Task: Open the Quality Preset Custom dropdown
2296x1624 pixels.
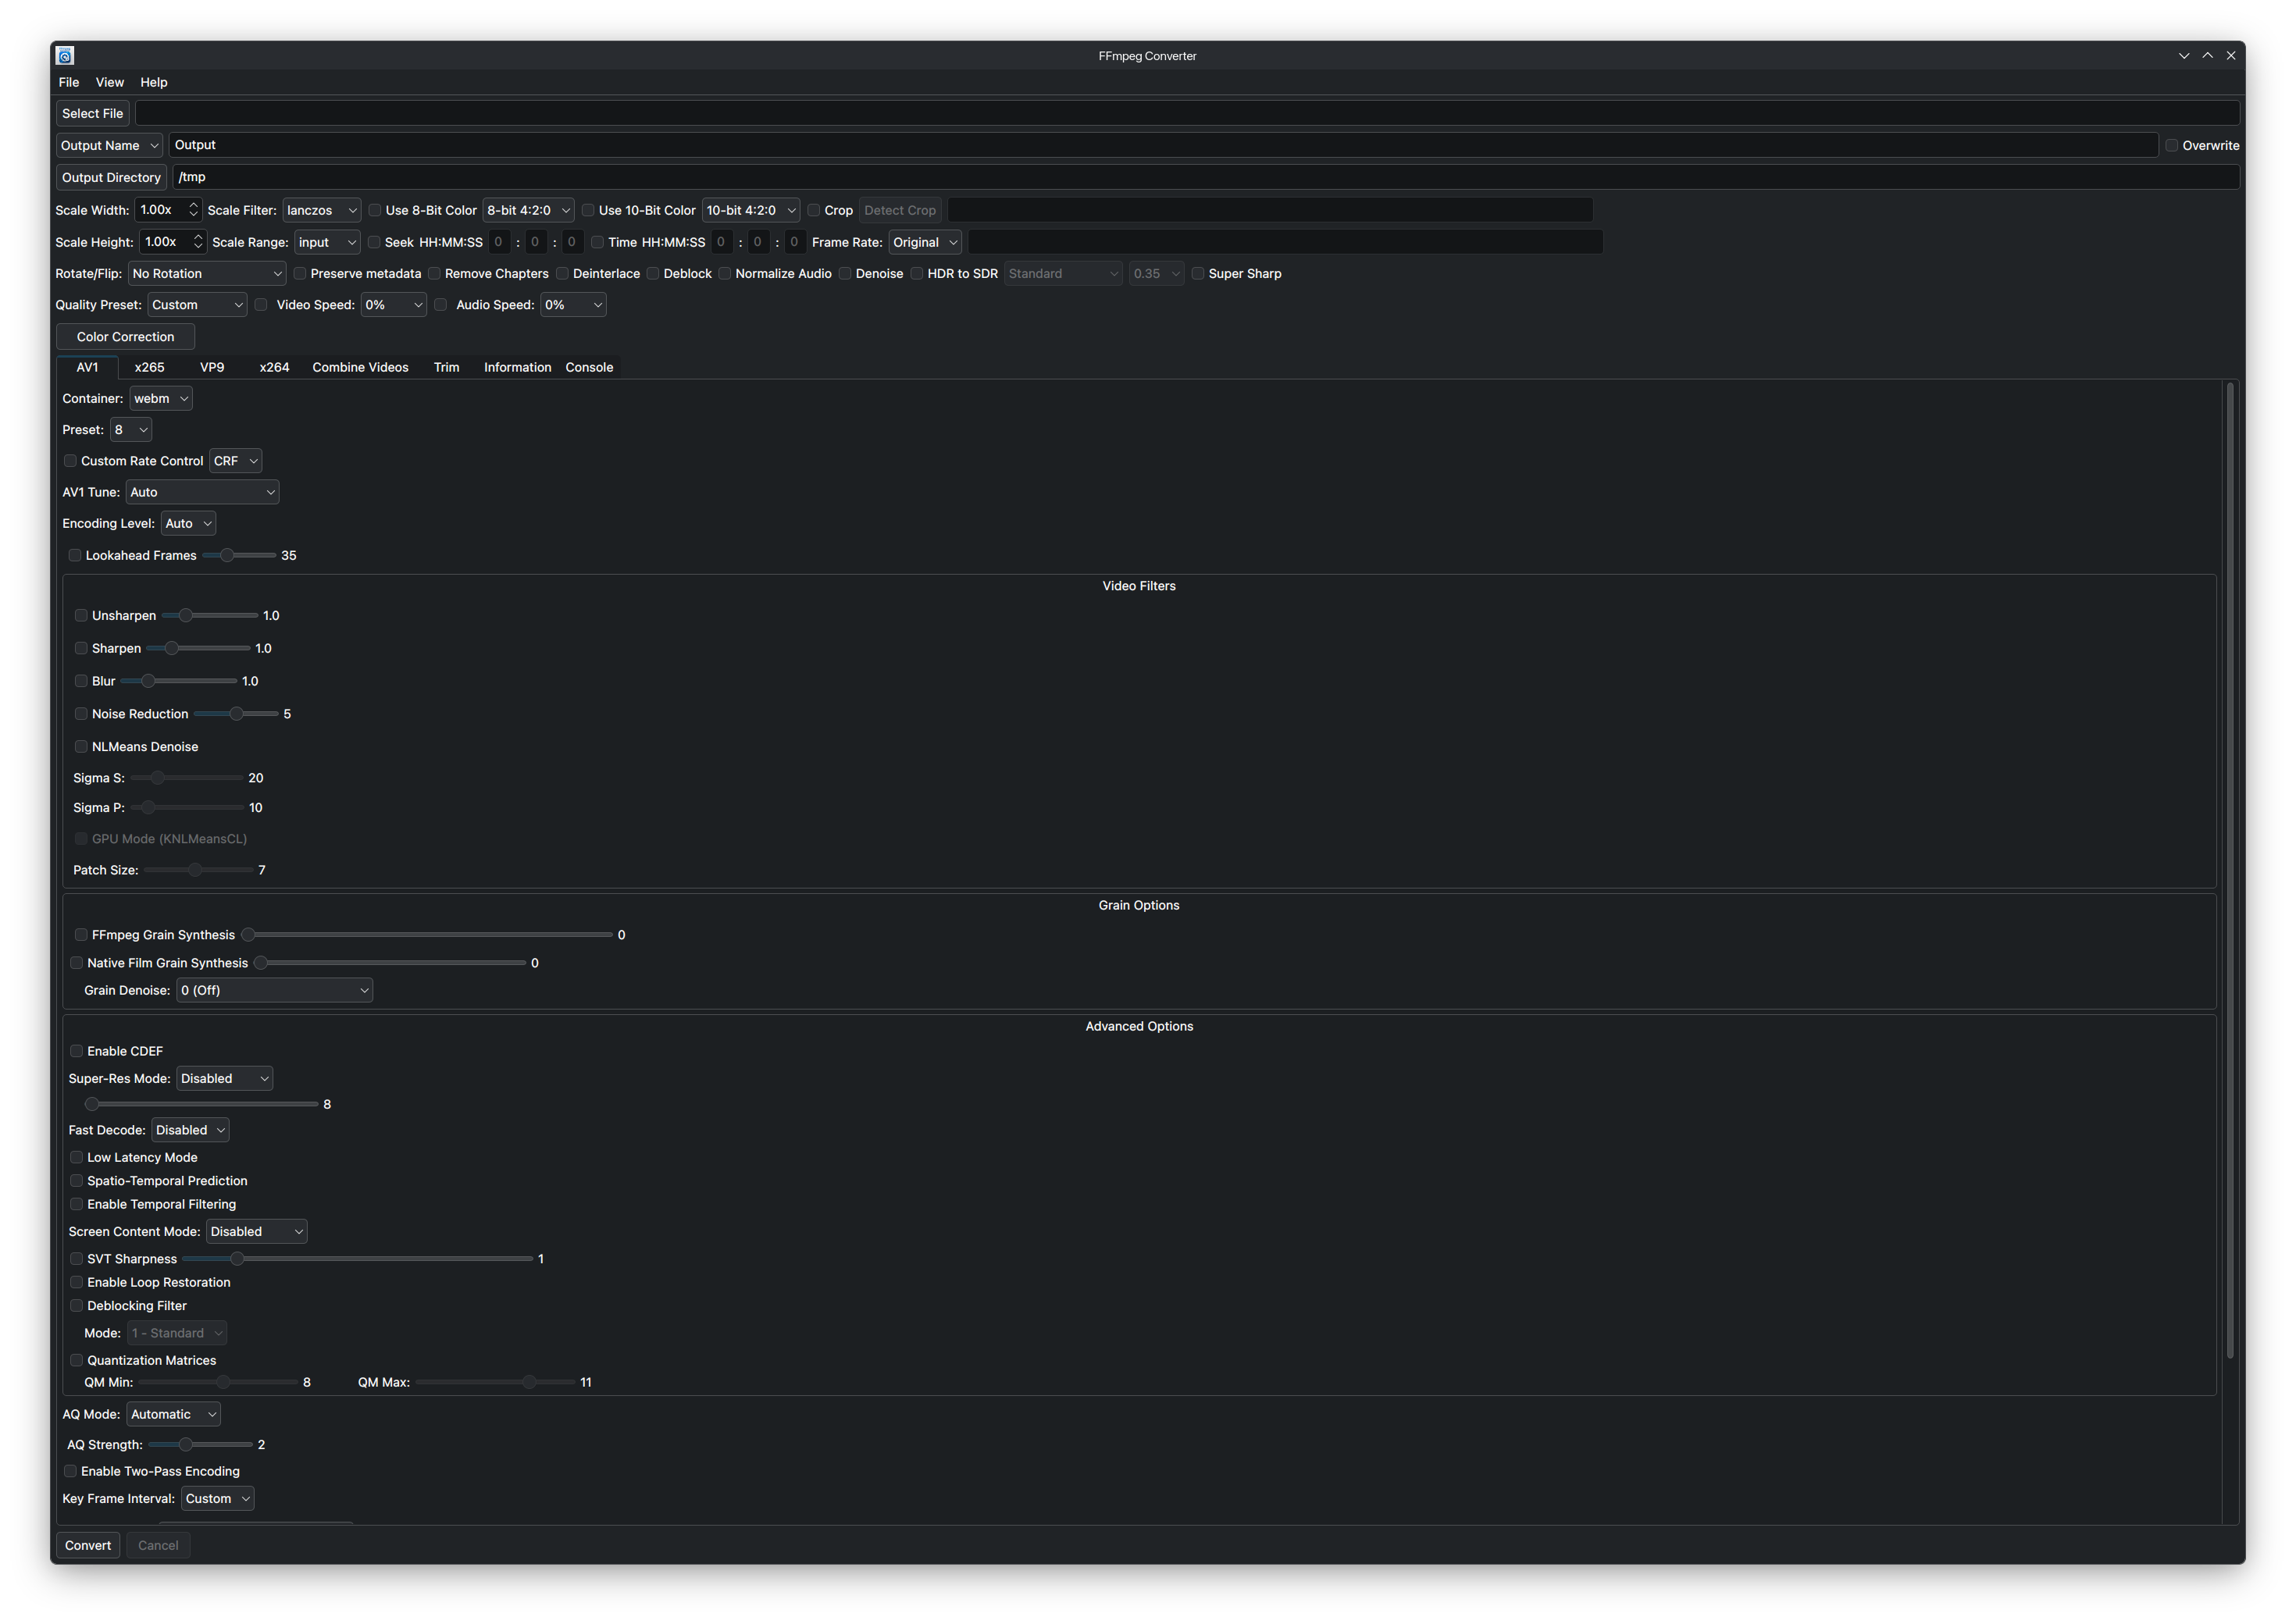Action: (197, 305)
